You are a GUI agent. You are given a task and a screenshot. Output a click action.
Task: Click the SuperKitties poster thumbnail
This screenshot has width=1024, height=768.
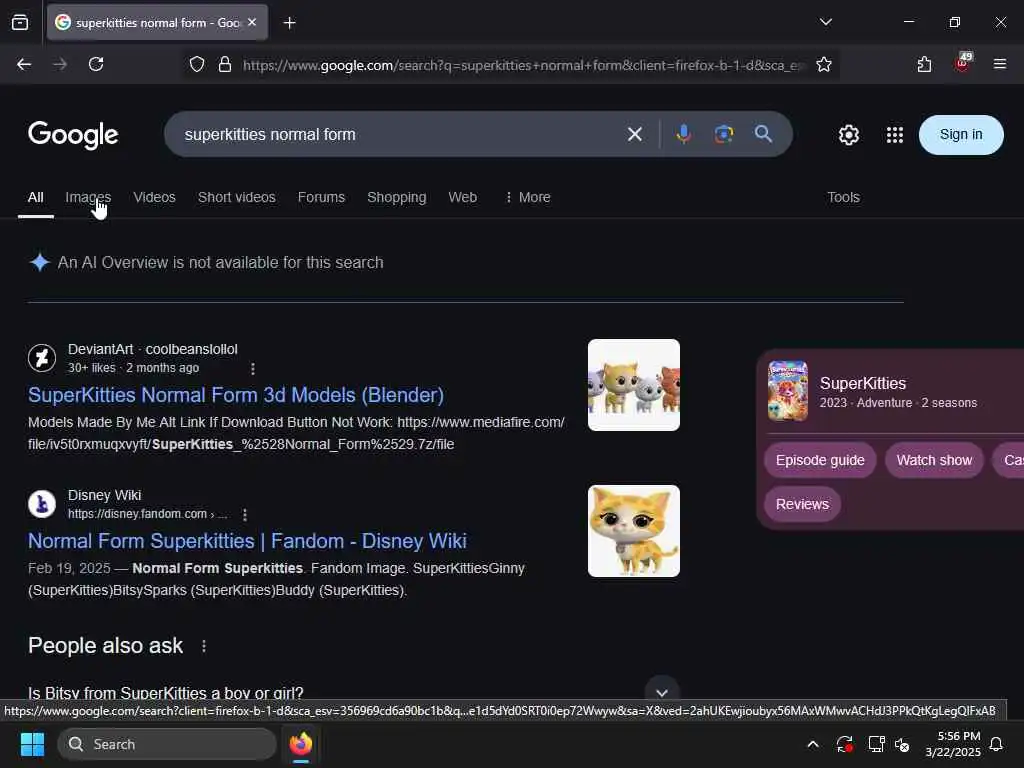coord(788,391)
